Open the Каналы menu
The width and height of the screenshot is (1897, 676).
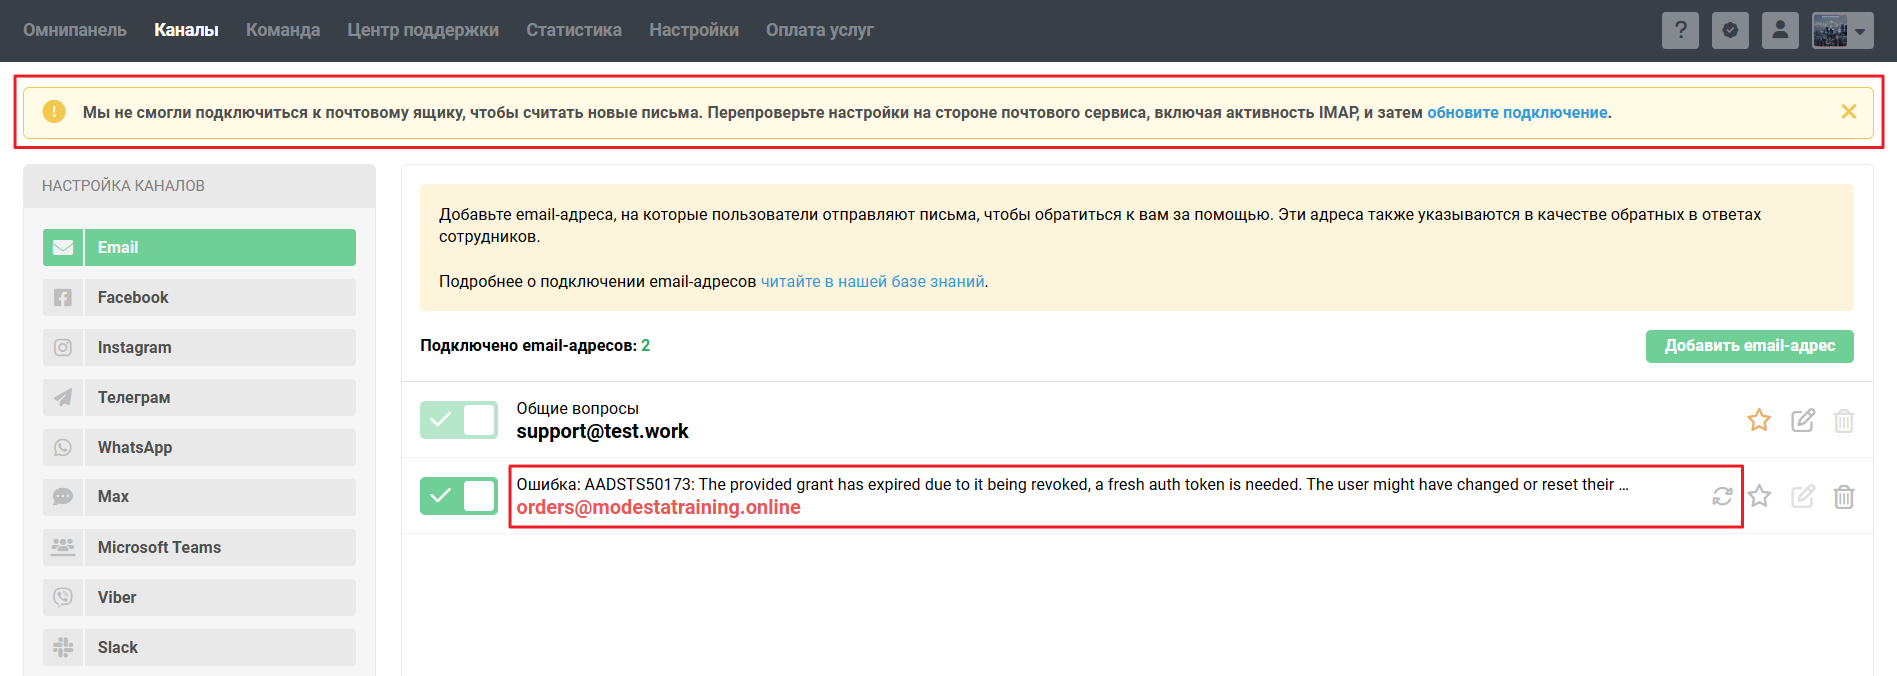[x=186, y=30]
